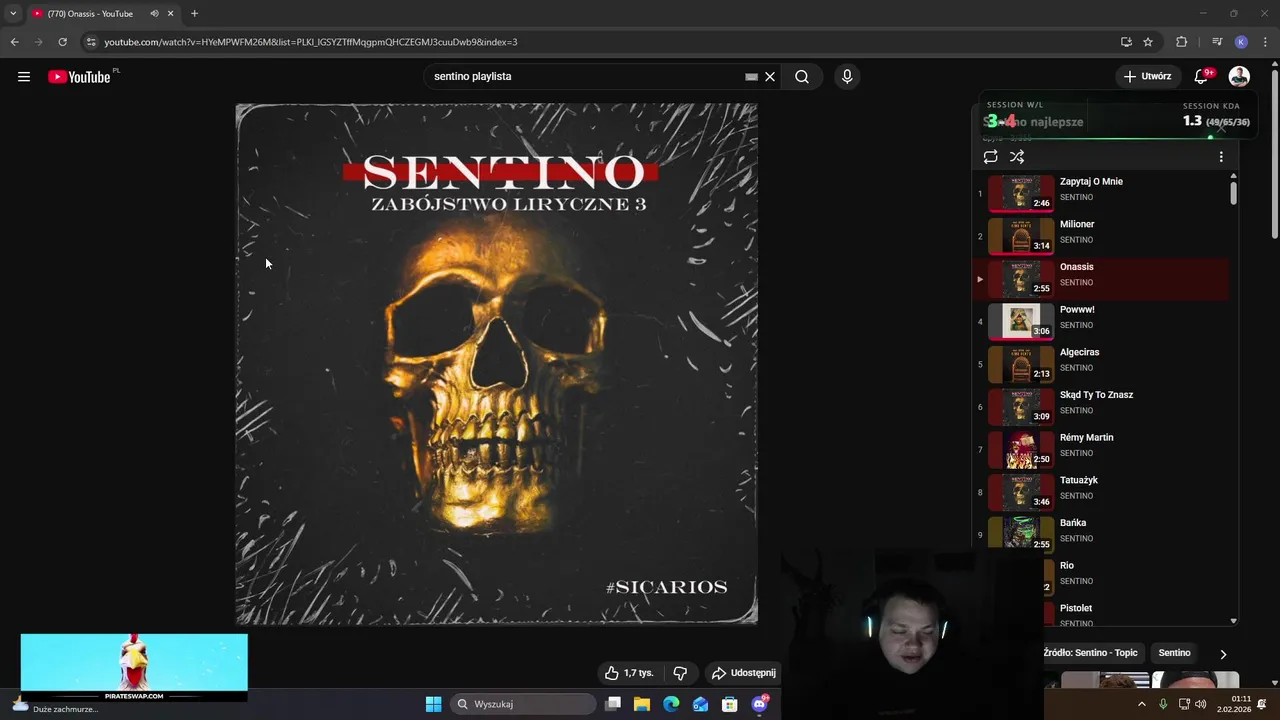Reload the page
The height and width of the screenshot is (720, 1280).
[x=62, y=42]
